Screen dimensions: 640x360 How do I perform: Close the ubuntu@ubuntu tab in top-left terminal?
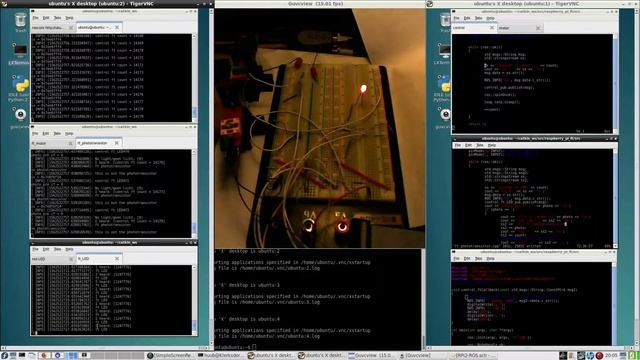point(117,27)
